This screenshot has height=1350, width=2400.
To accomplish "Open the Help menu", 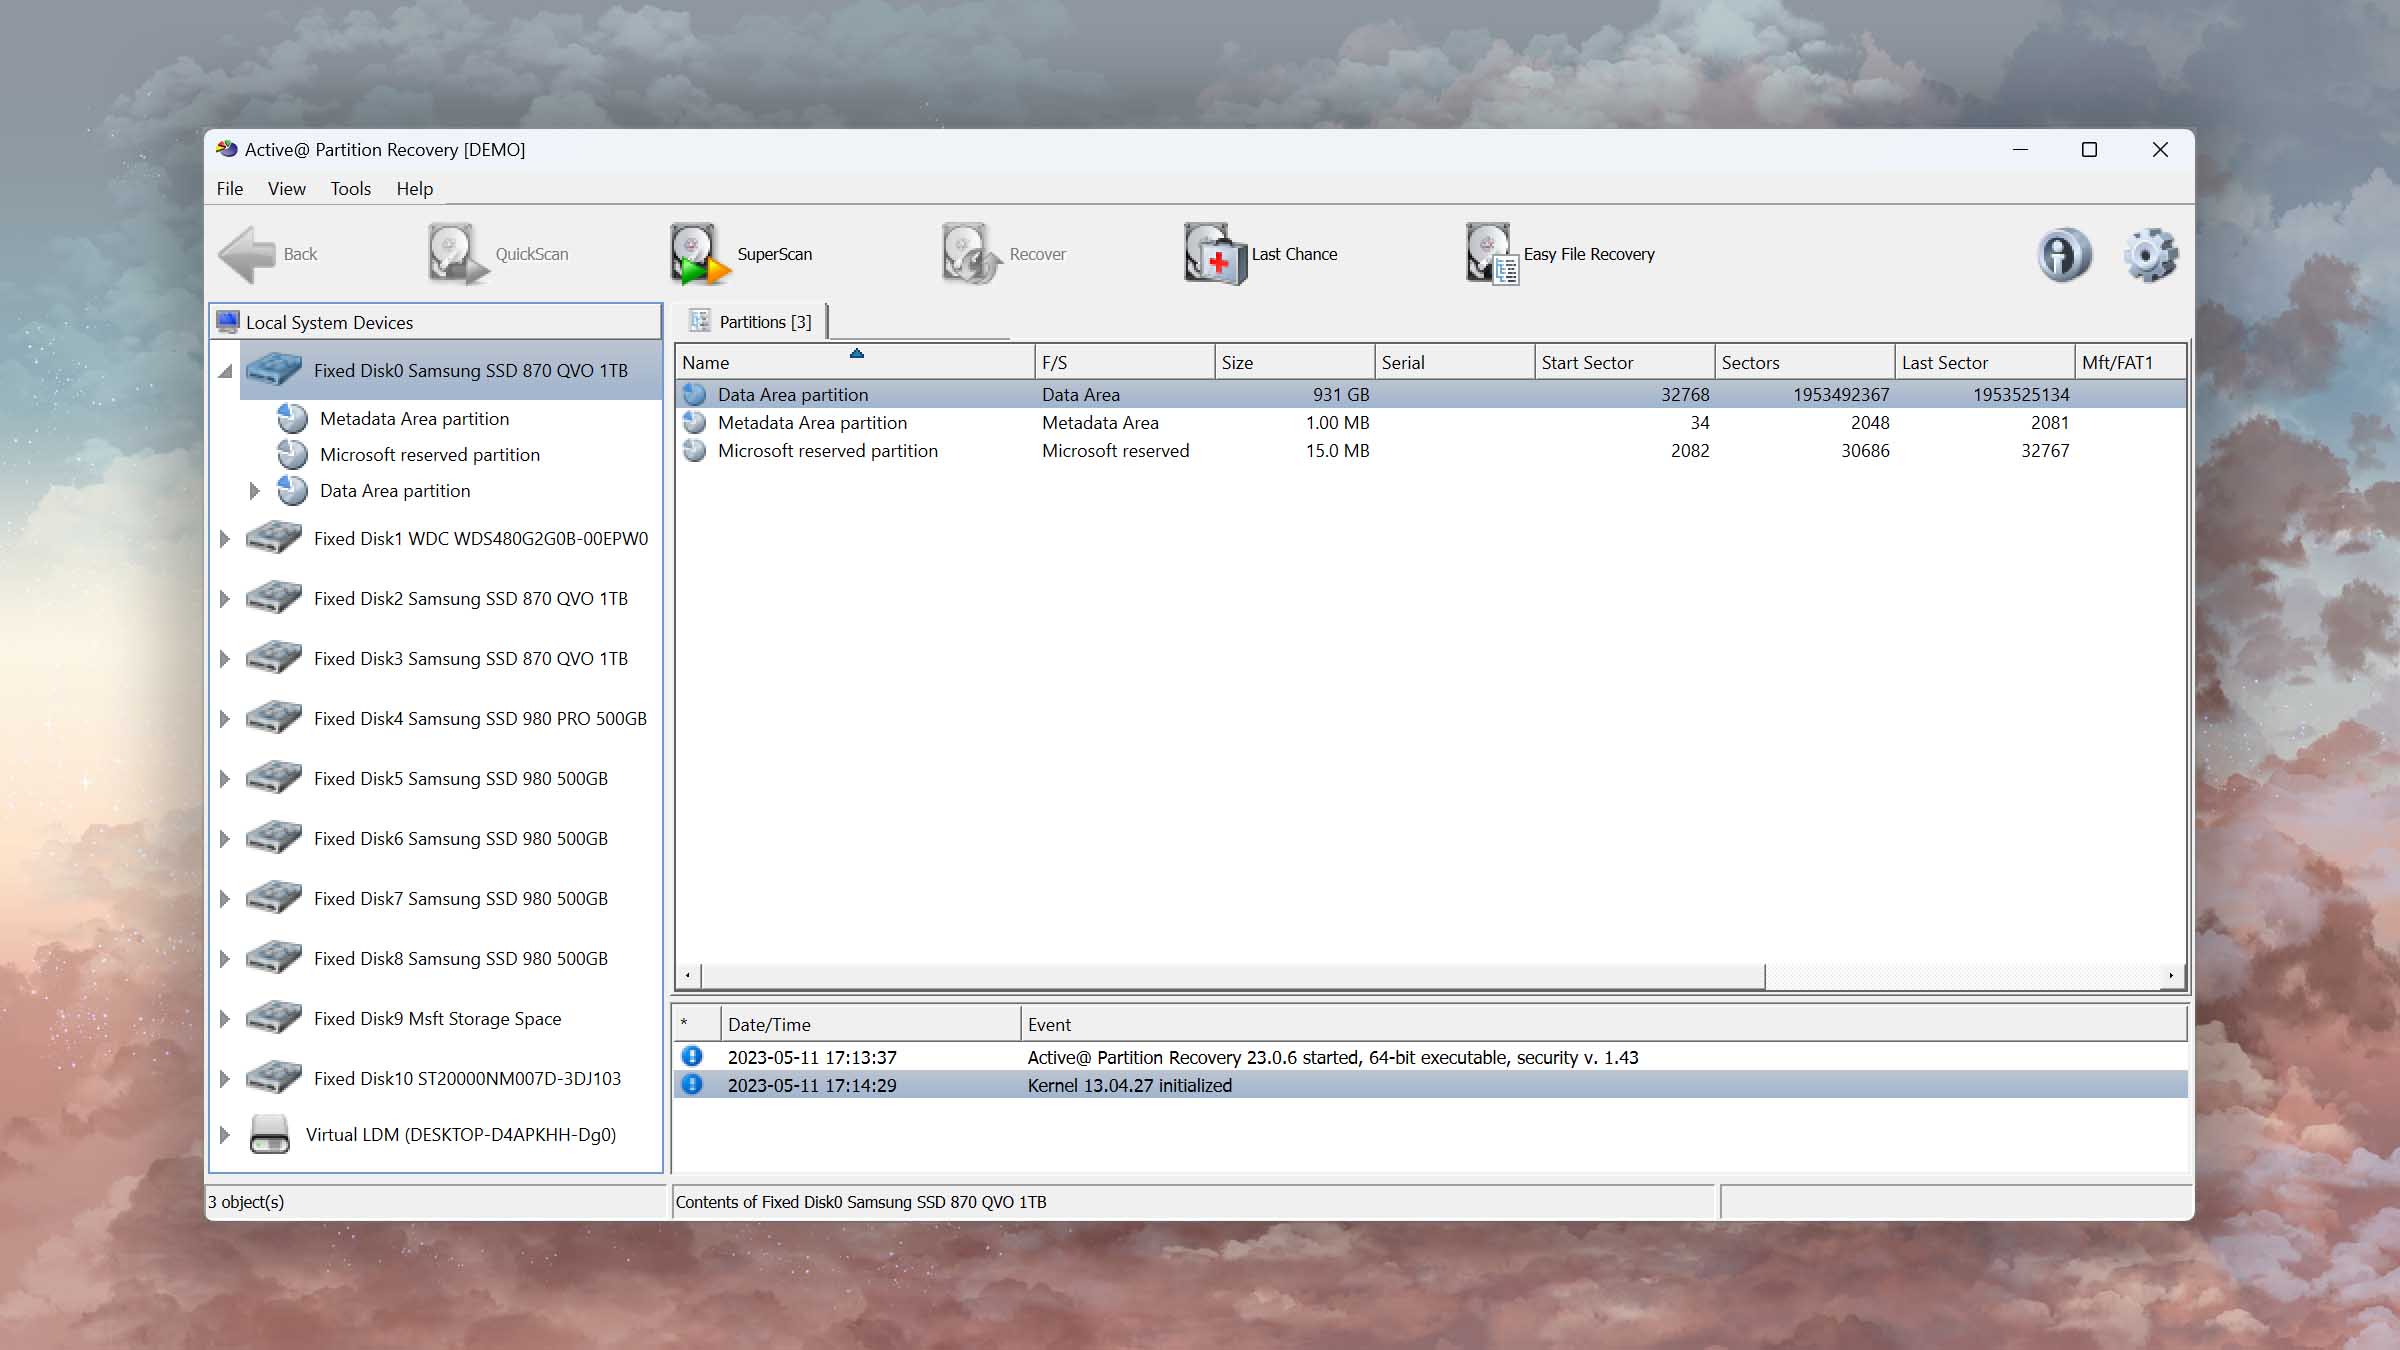I will [x=414, y=188].
